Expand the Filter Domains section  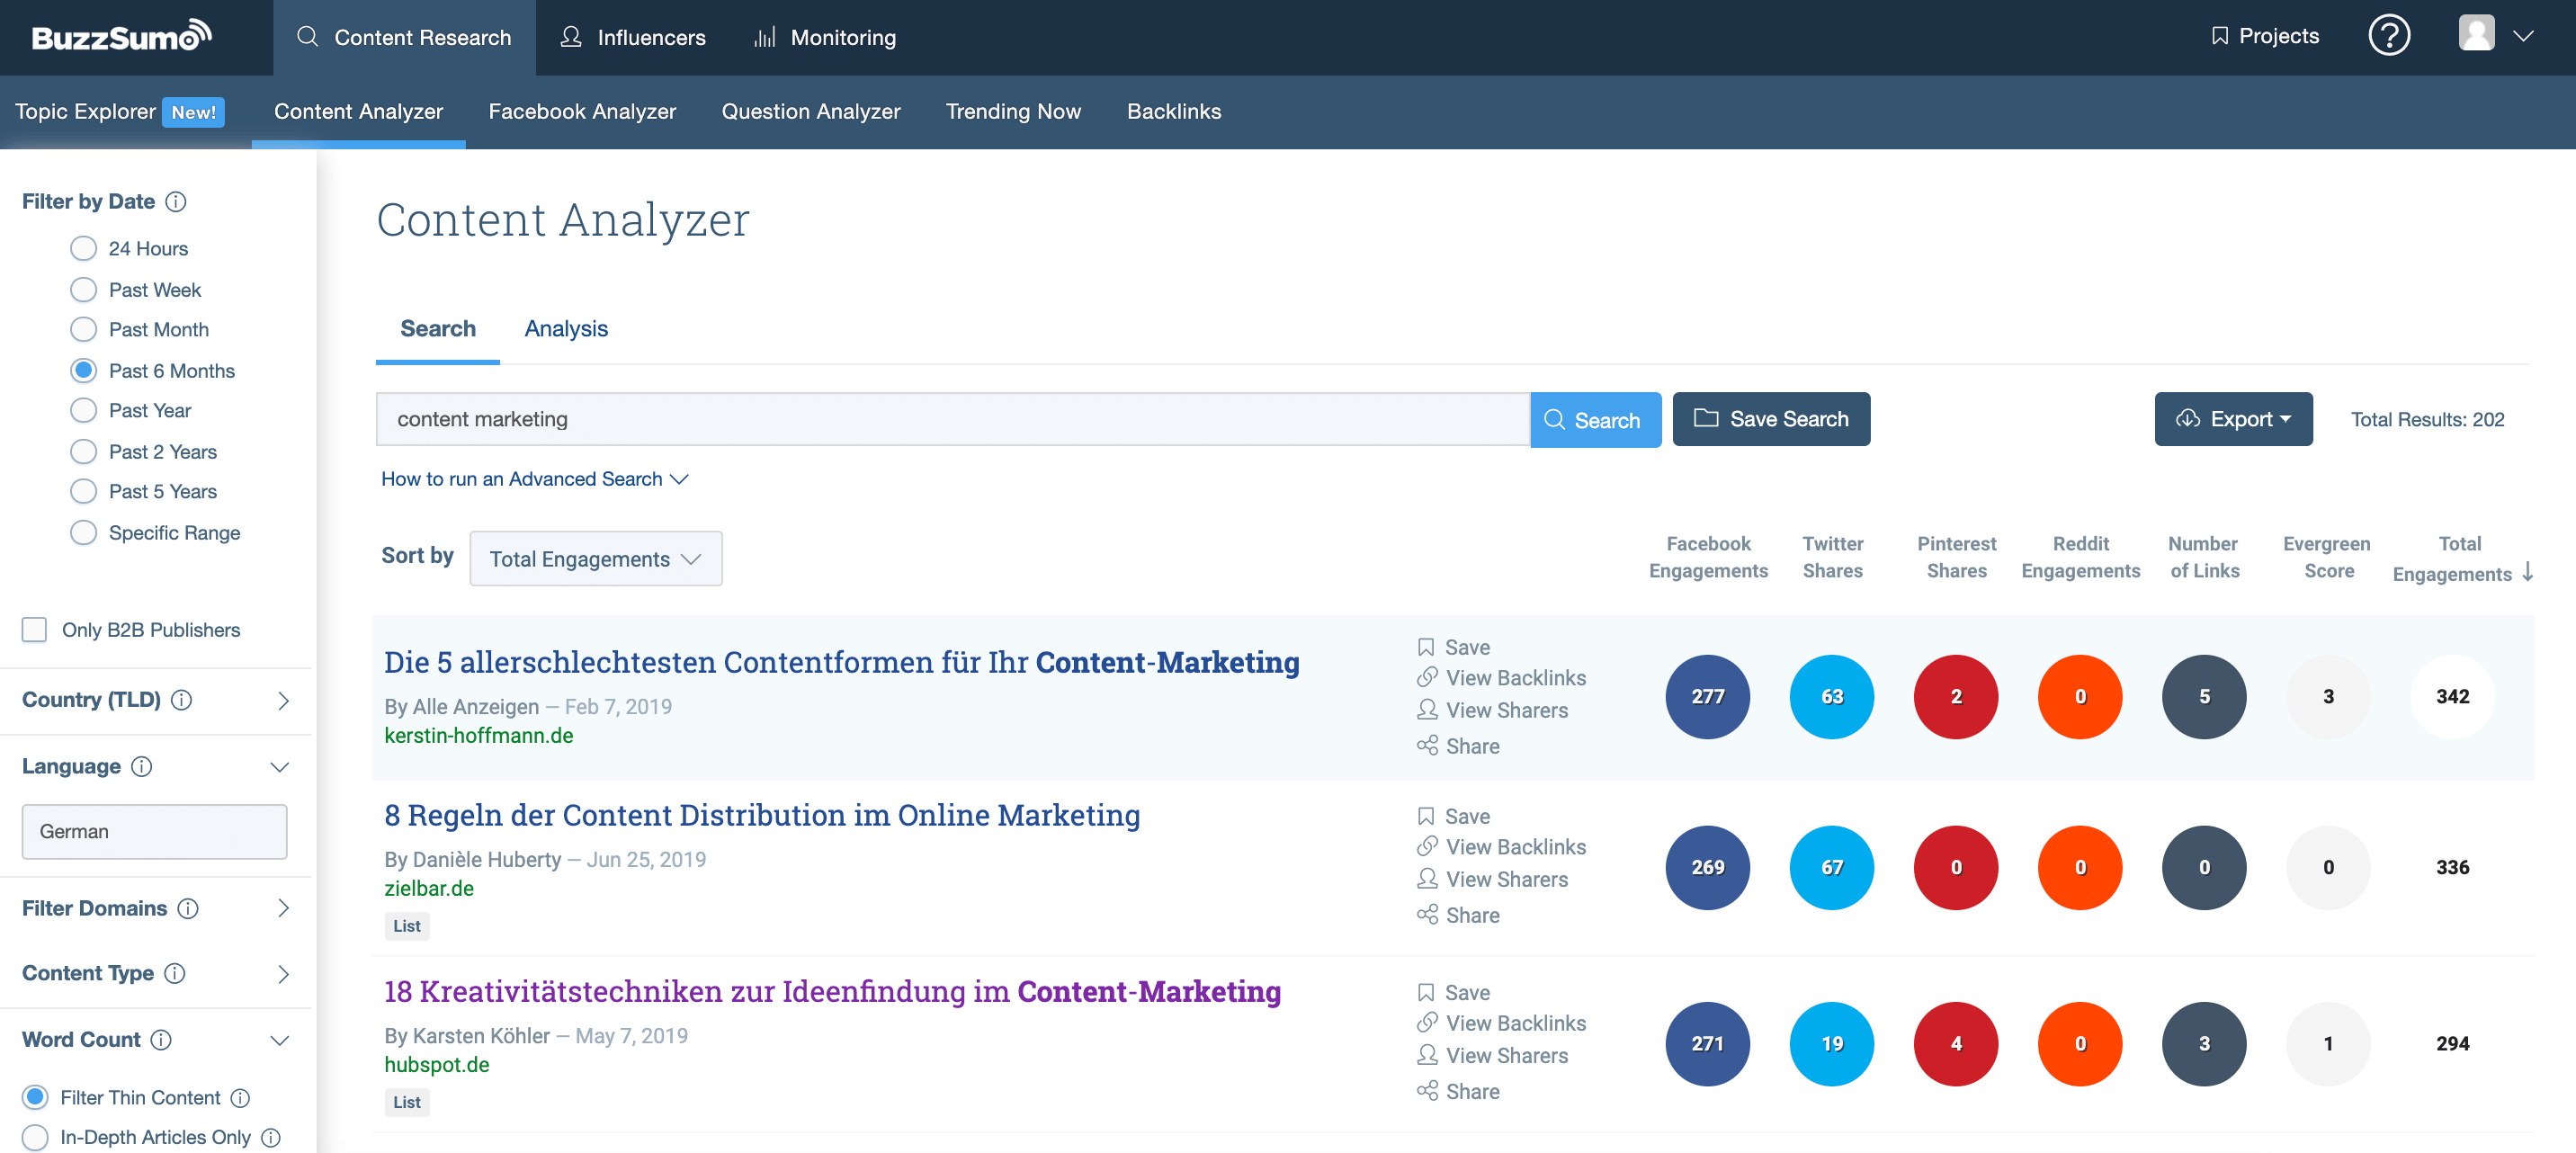[283, 909]
